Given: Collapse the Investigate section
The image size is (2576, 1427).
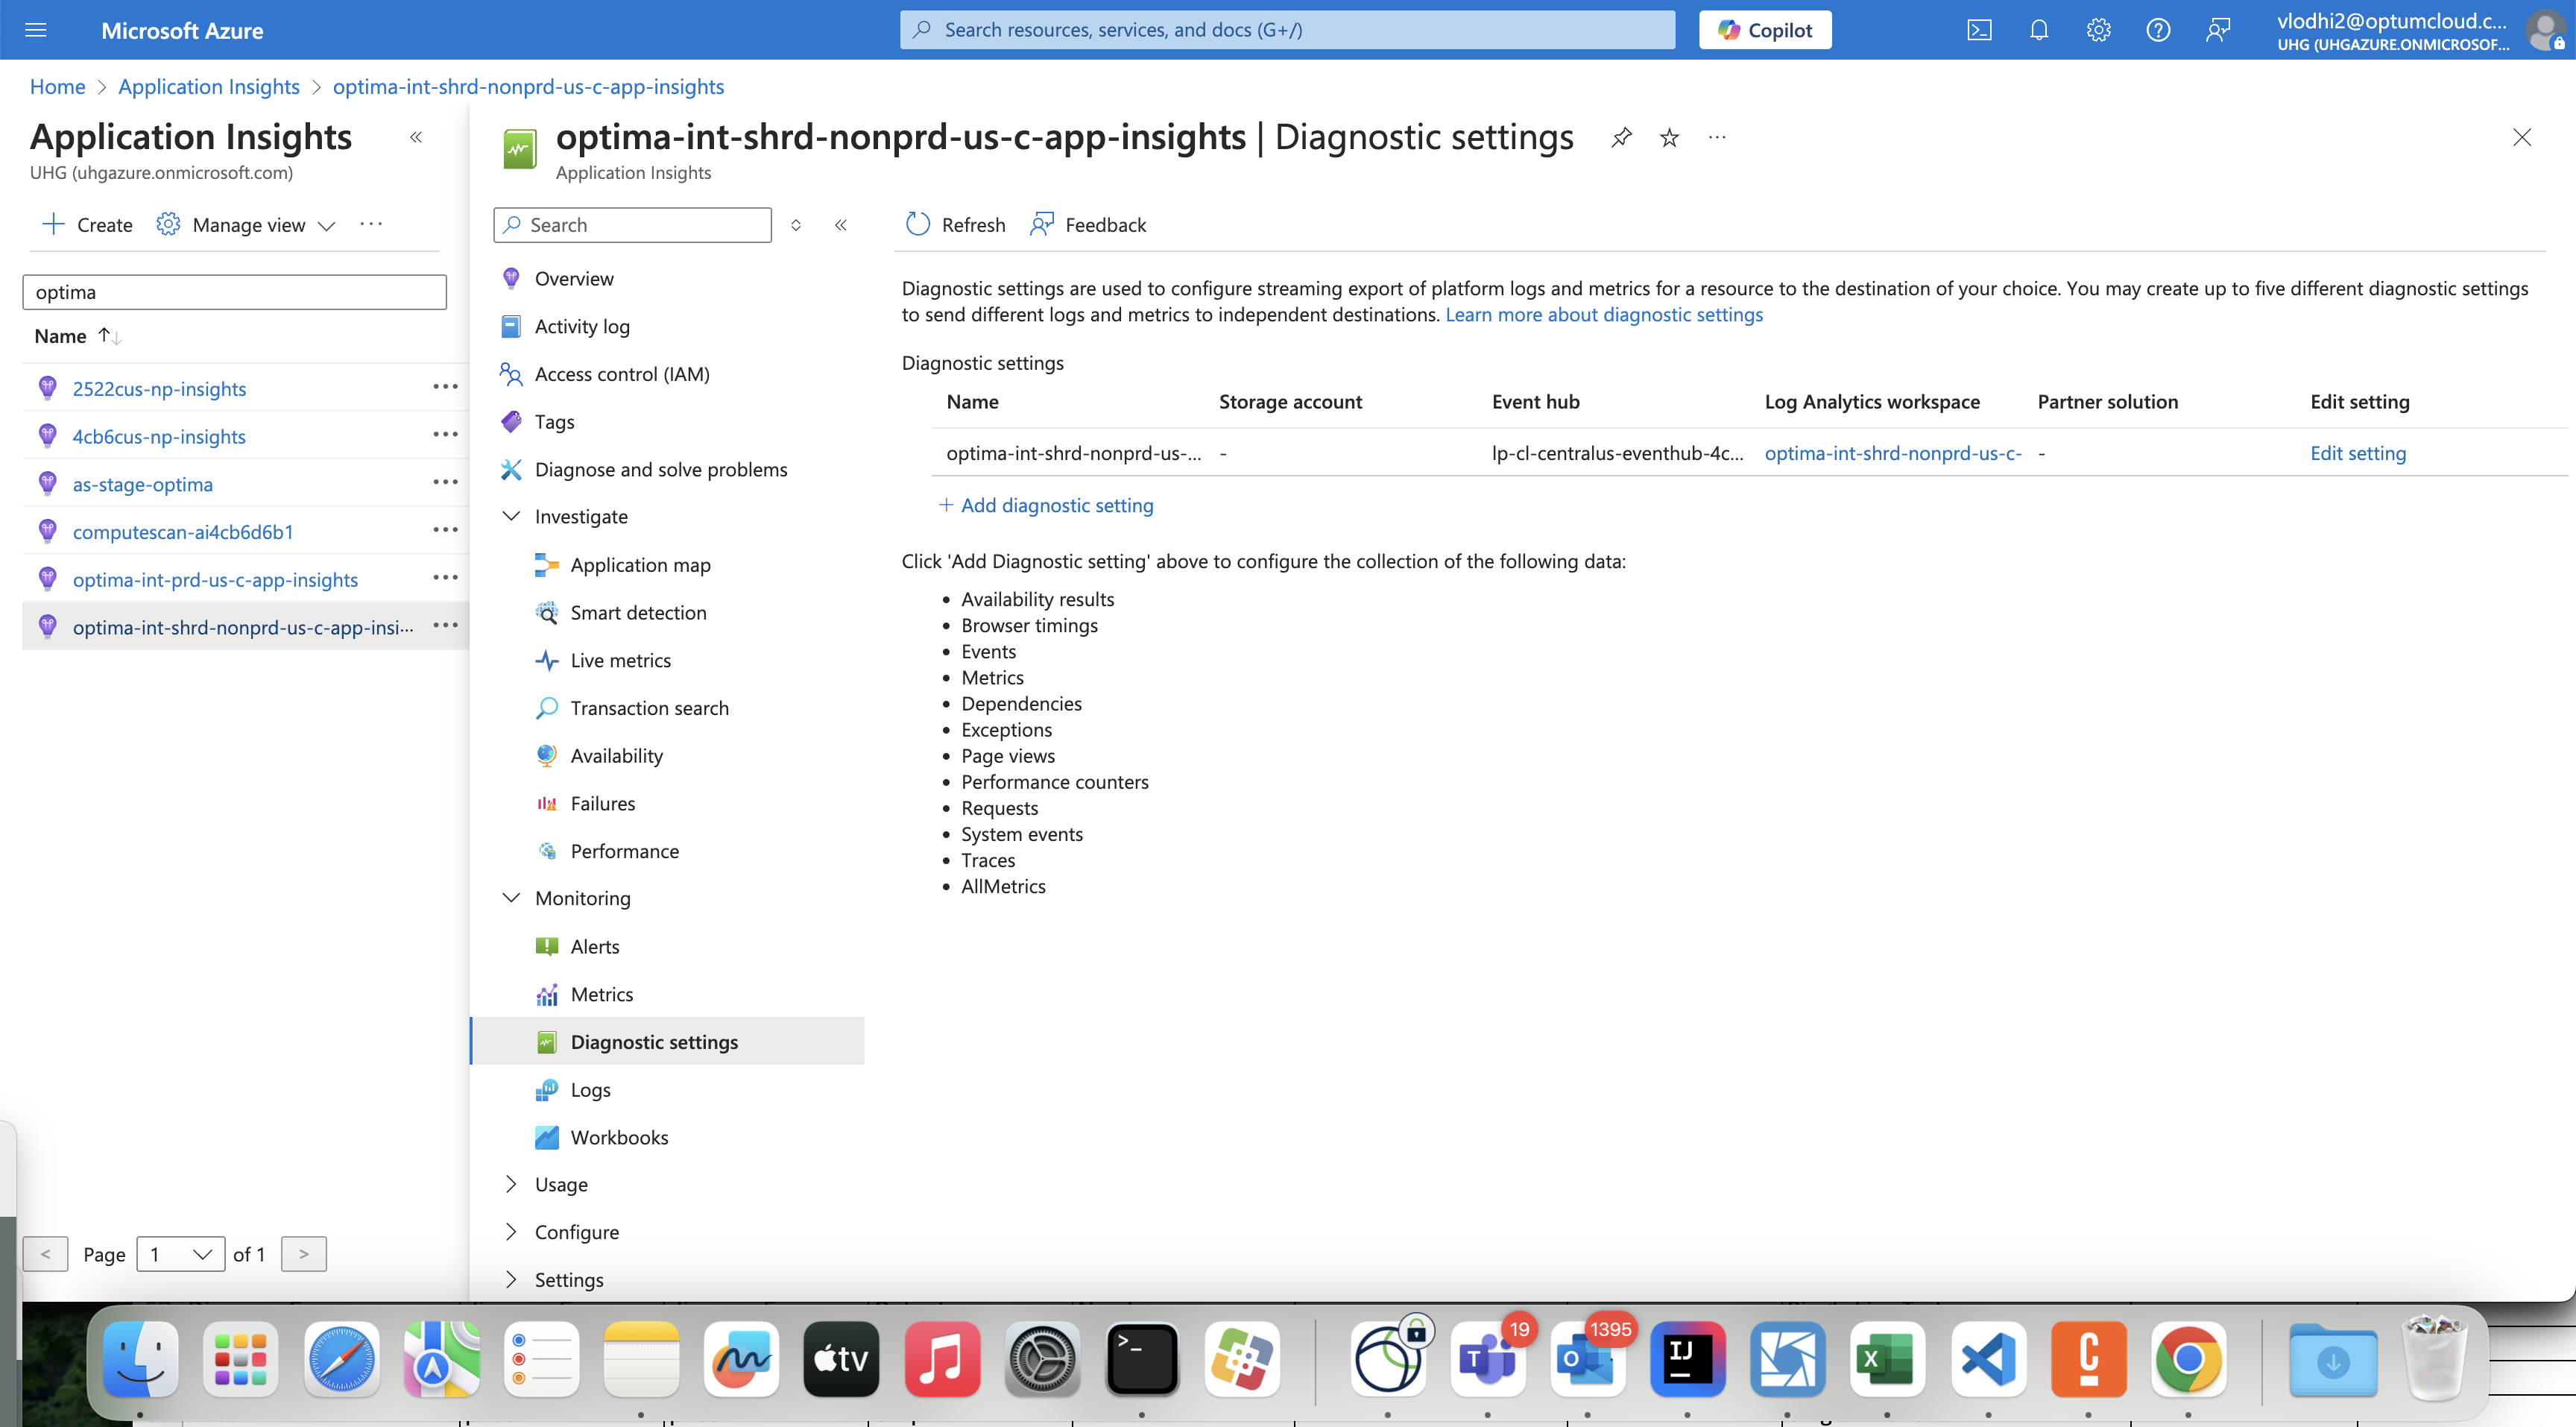Looking at the screenshot, I should [x=511, y=517].
